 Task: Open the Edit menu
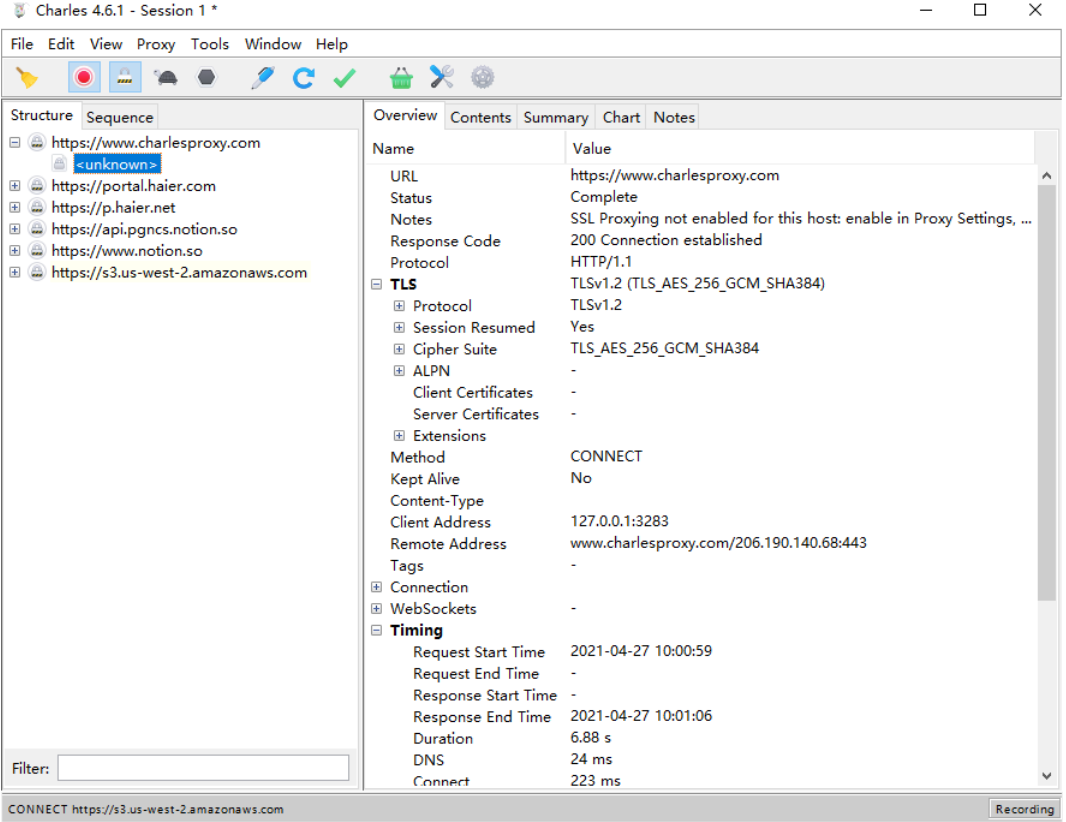pyautogui.click(x=61, y=44)
